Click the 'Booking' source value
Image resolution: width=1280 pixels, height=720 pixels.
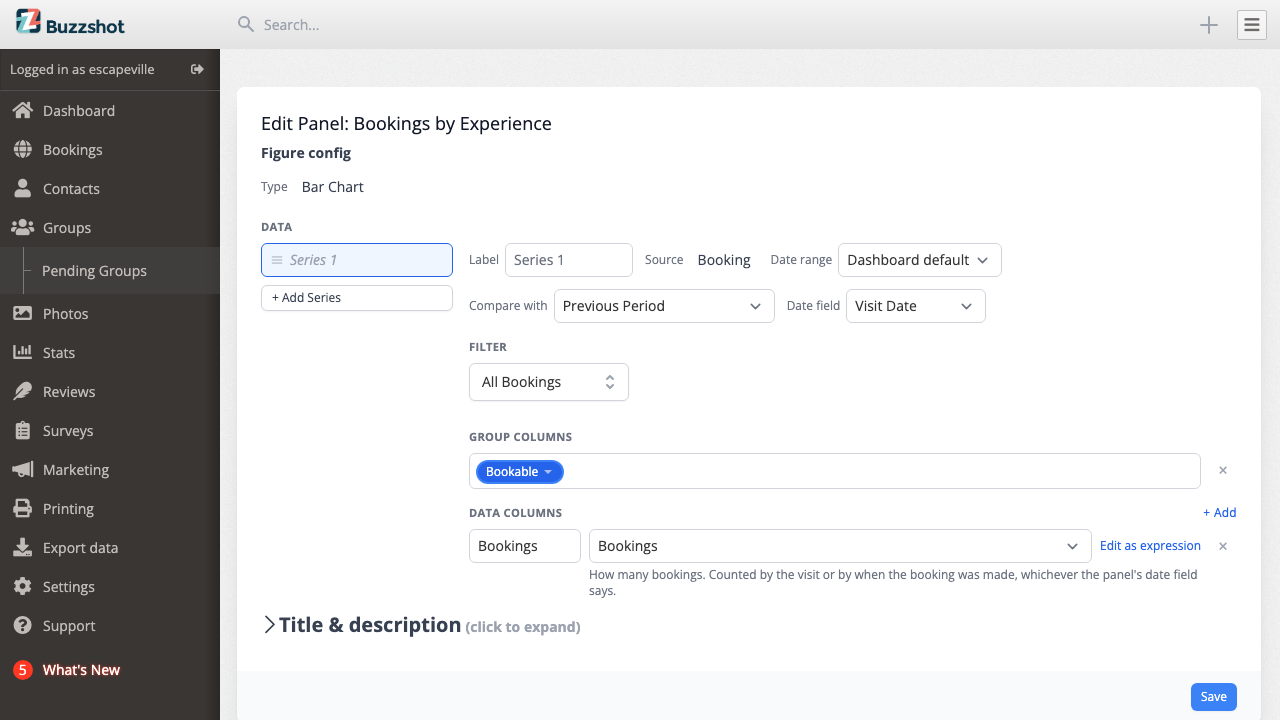[x=724, y=260]
